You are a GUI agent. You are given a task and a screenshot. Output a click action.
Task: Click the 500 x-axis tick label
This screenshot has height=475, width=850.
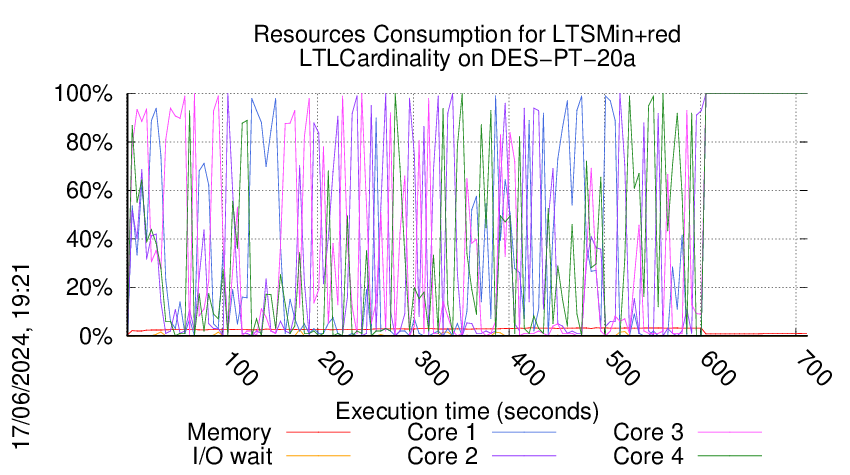(x=622, y=369)
